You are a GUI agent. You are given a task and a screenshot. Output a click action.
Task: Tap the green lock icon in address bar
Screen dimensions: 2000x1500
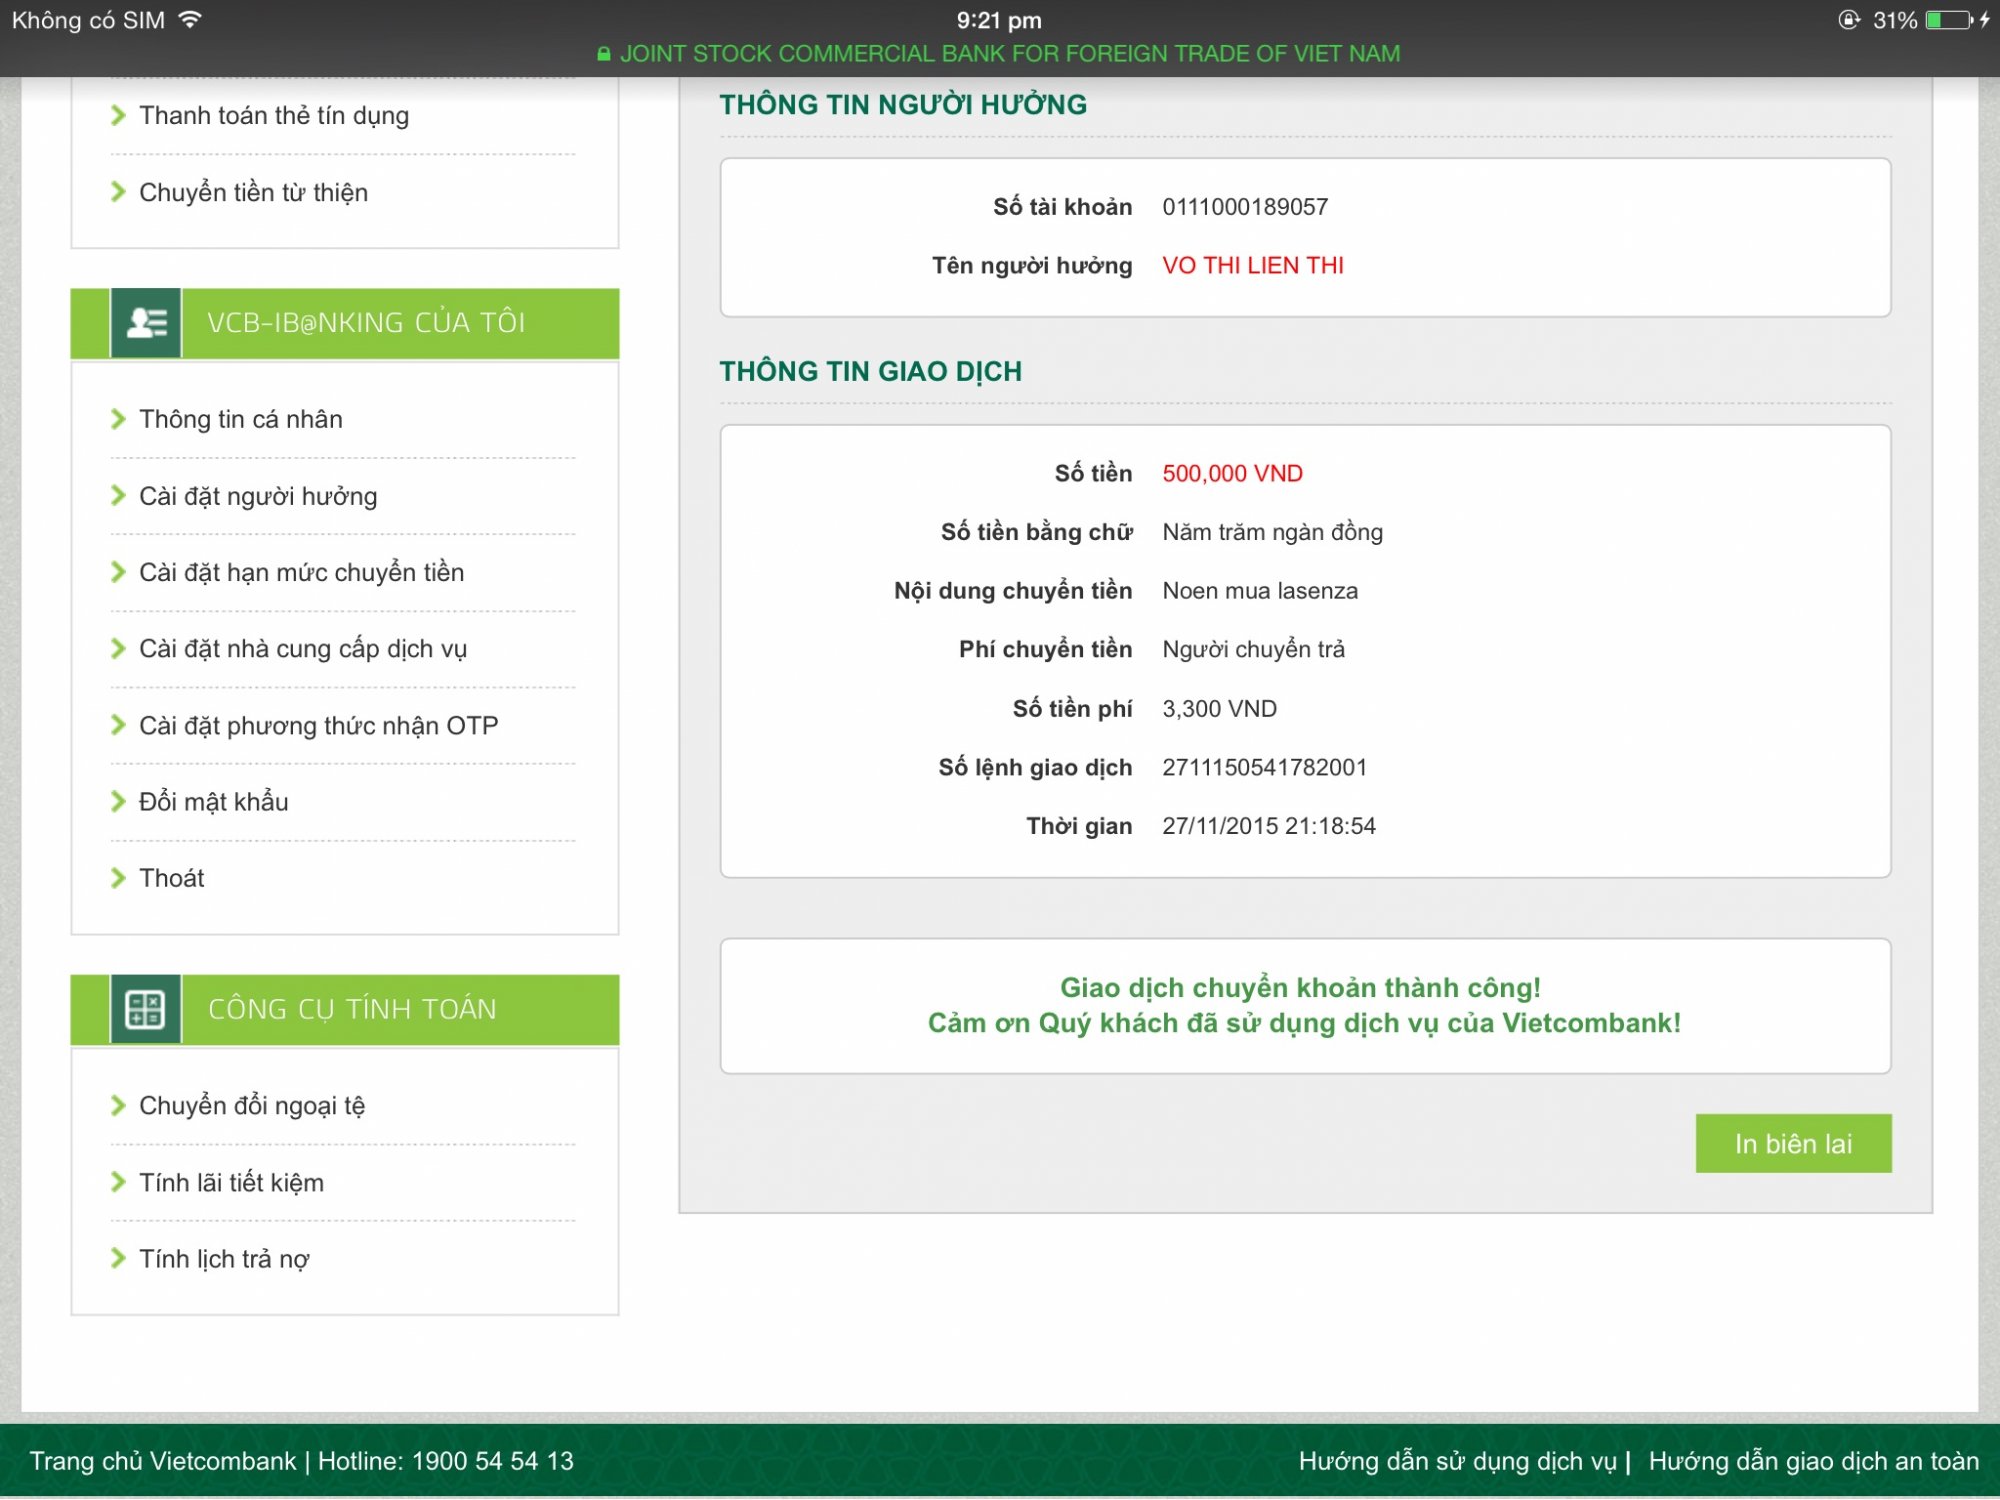(x=603, y=54)
